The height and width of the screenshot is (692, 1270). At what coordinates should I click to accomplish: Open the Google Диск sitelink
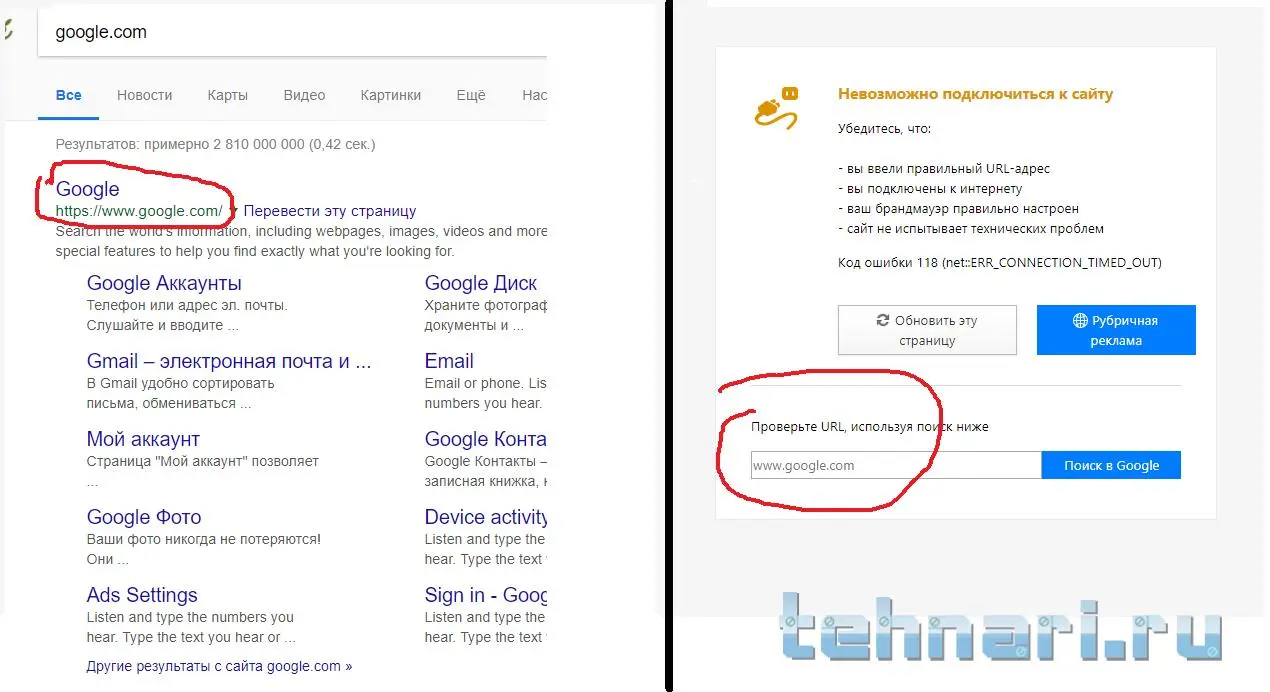pyautogui.click(x=481, y=283)
